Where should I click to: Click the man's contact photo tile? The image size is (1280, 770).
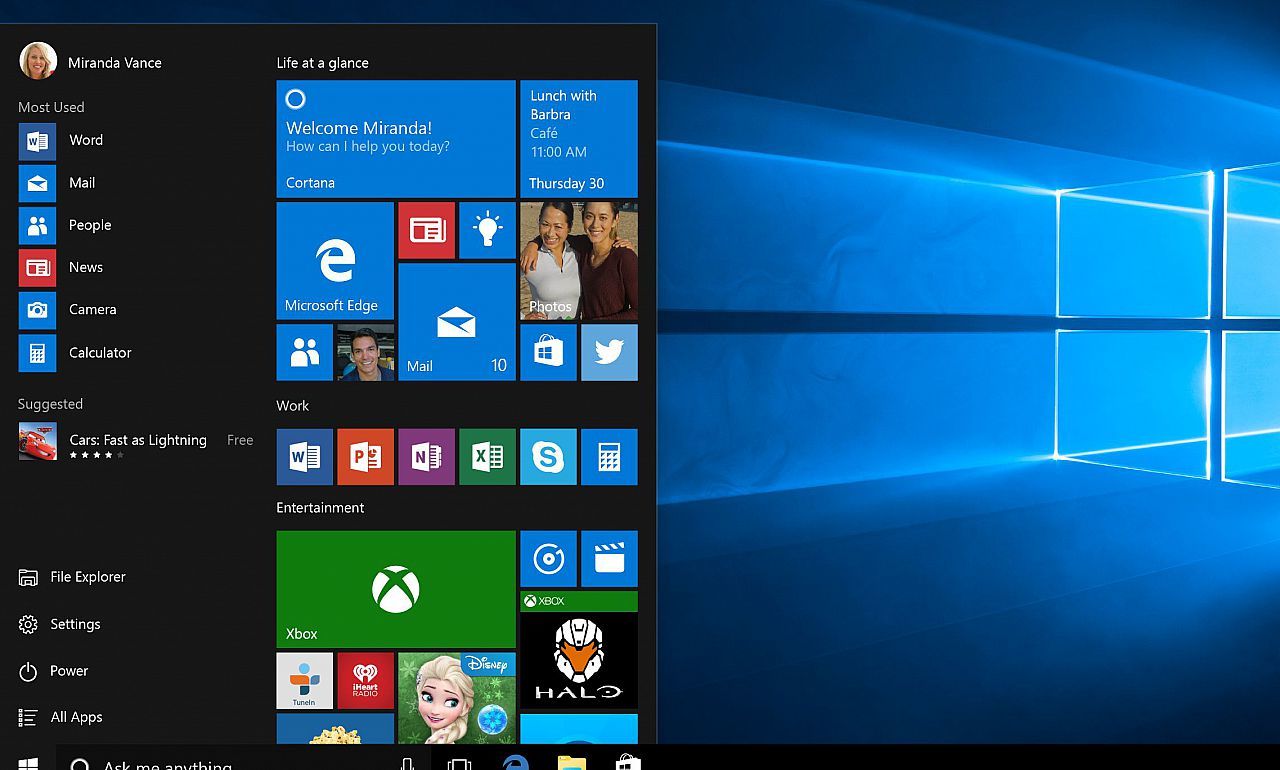coord(366,352)
